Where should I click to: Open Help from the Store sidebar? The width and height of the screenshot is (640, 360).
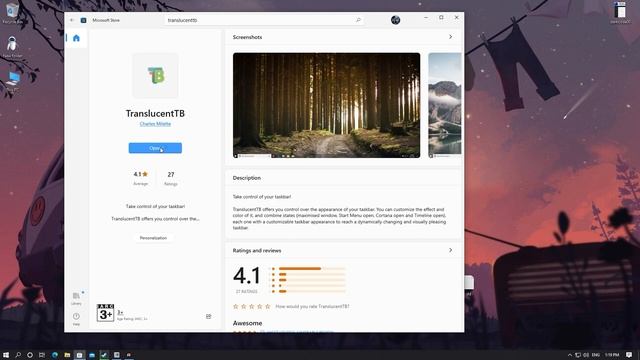click(x=76, y=319)
